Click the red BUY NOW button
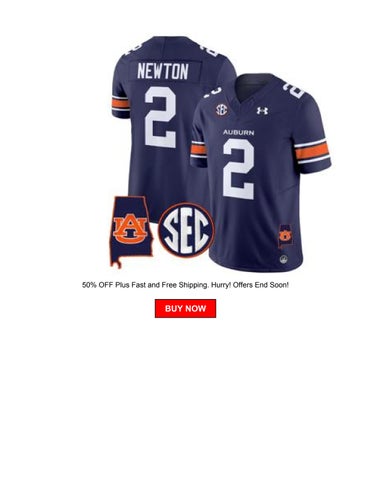This screenshot has width=371, height=480. point(185,308)
